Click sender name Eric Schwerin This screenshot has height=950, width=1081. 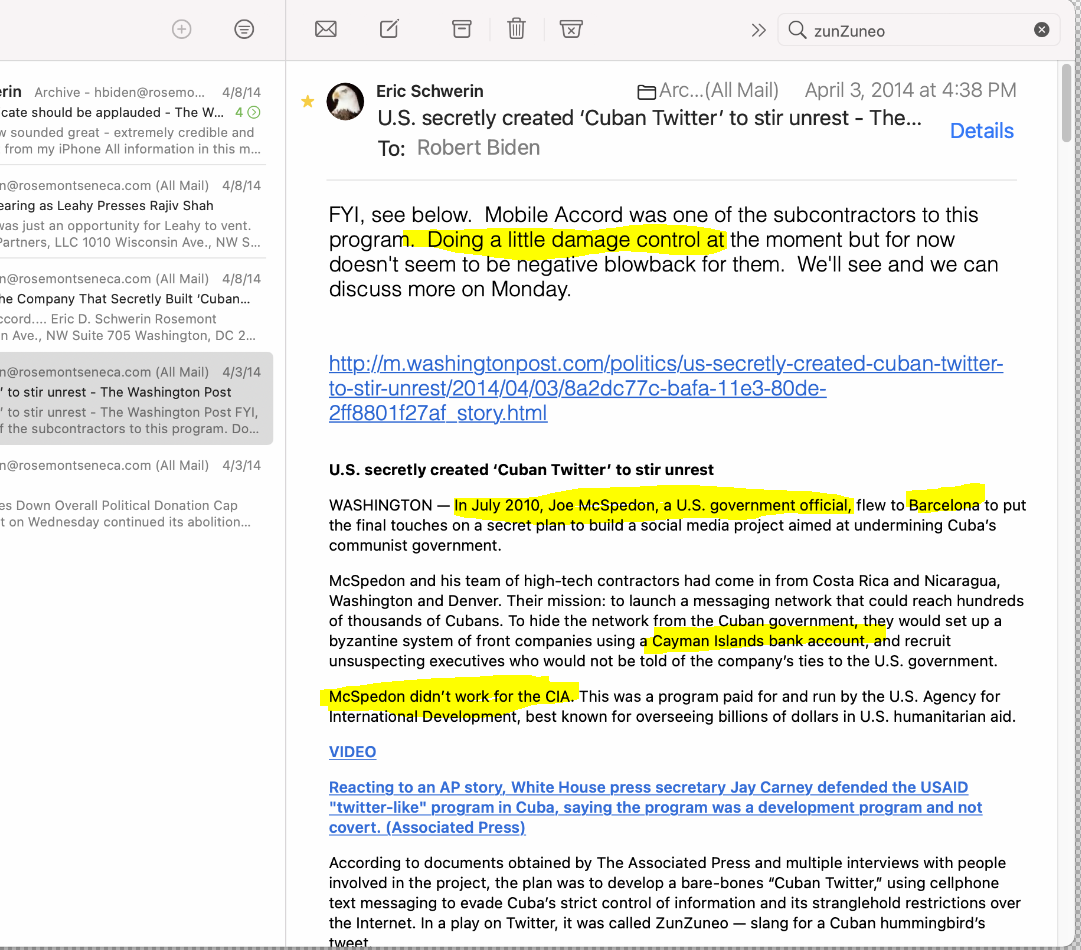tap(430, 91)
